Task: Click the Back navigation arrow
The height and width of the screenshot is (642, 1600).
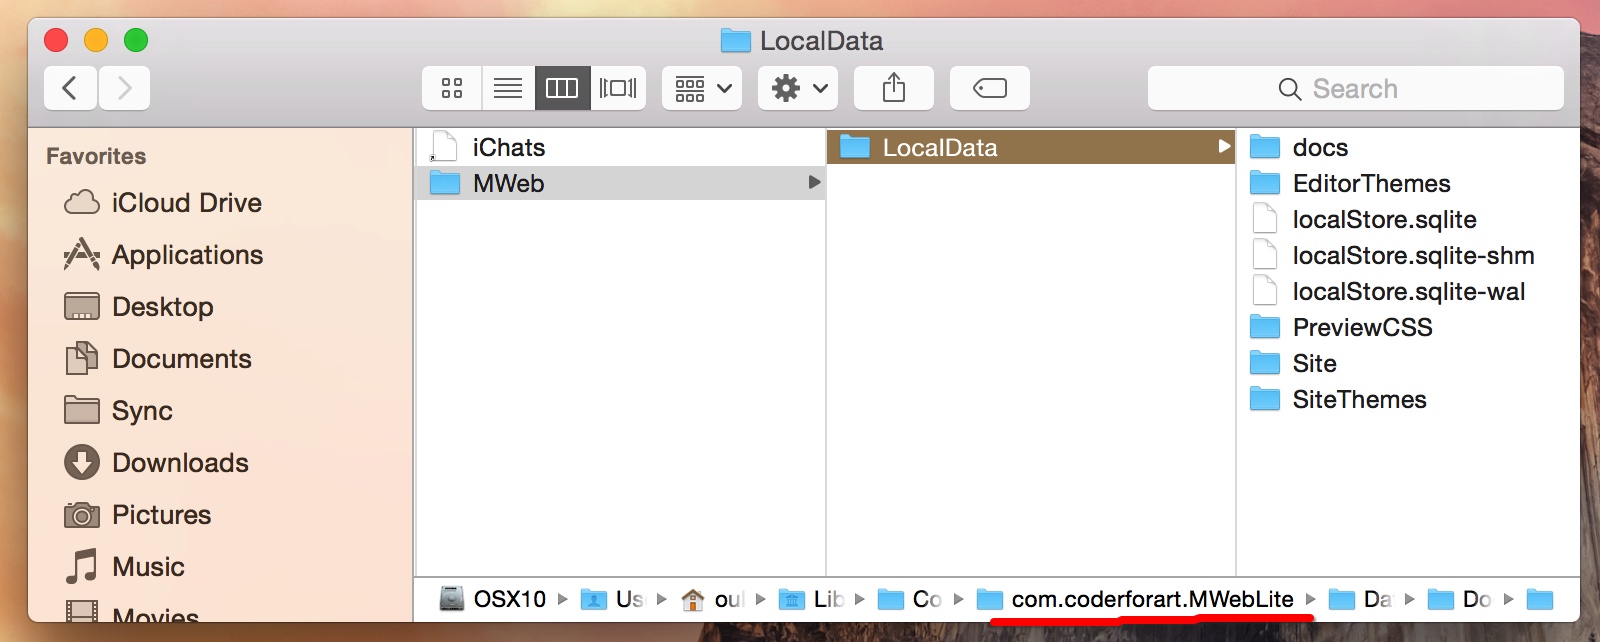Action: [x=70, y=88]
